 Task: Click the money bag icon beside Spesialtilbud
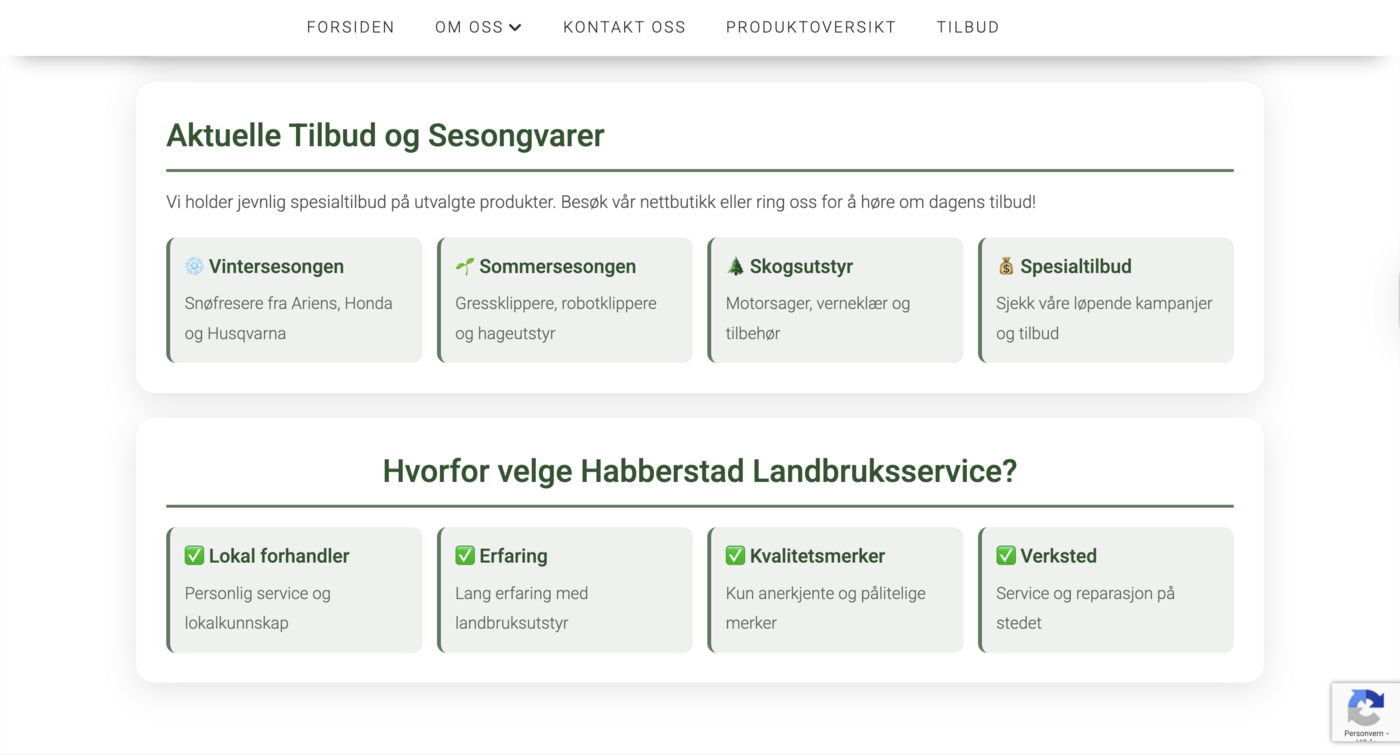pos(1006,266)
